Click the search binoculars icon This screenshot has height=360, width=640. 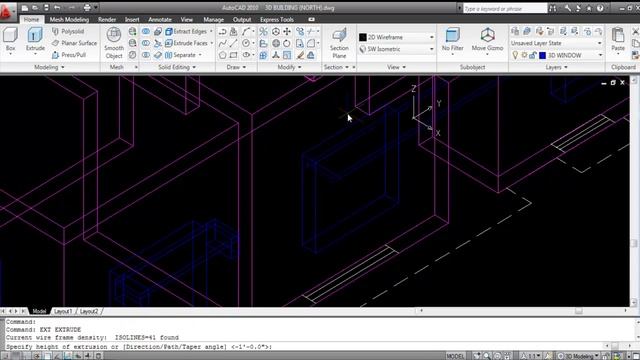pyautogui.click(x=552, y=8)
